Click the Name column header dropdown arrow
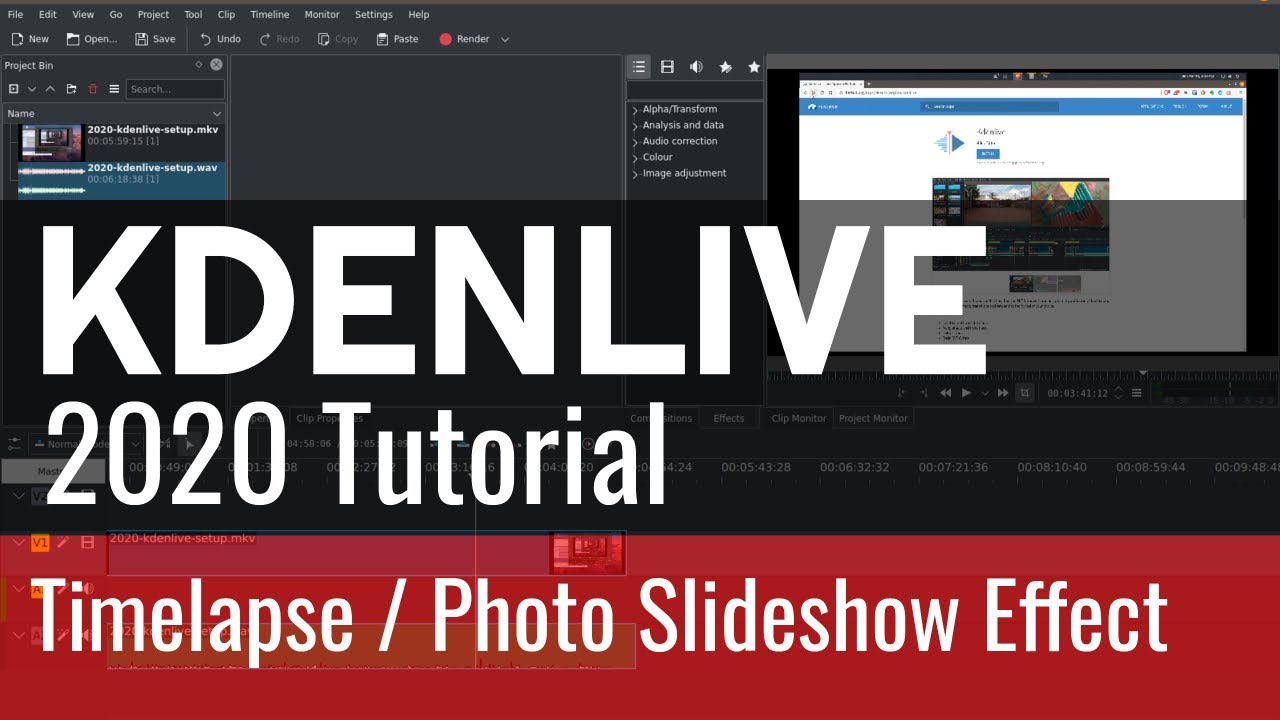This screenshot has width=1280, height=720. click(217, 114)
